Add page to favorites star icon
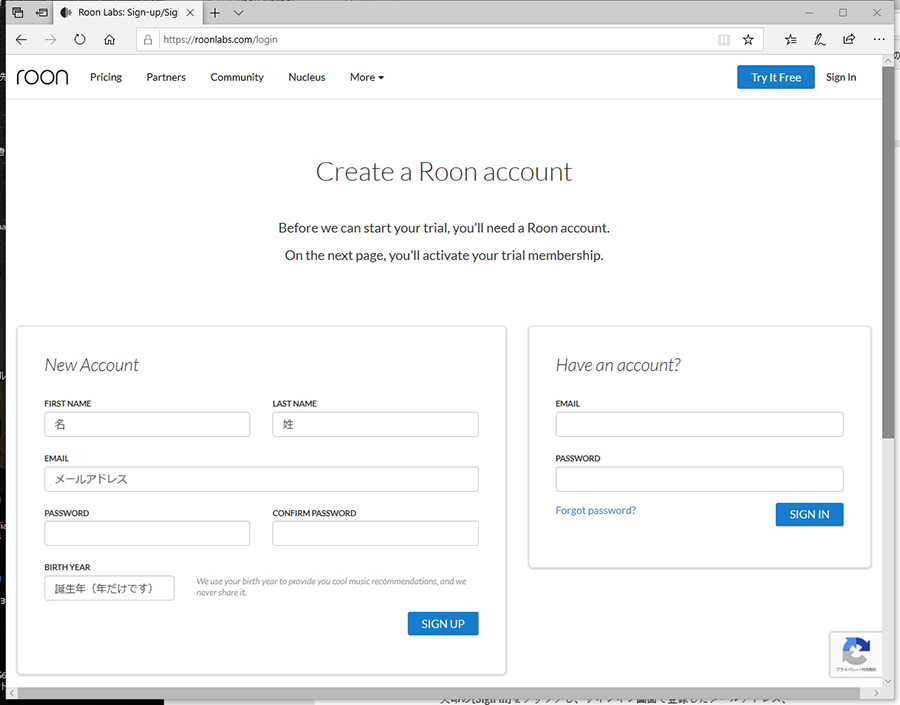This screenshot has height=705, width=900. point(748,40)
